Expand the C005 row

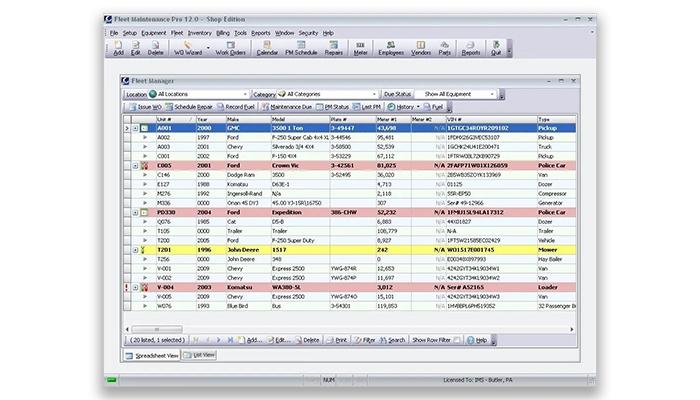click(x=135, y=166)
